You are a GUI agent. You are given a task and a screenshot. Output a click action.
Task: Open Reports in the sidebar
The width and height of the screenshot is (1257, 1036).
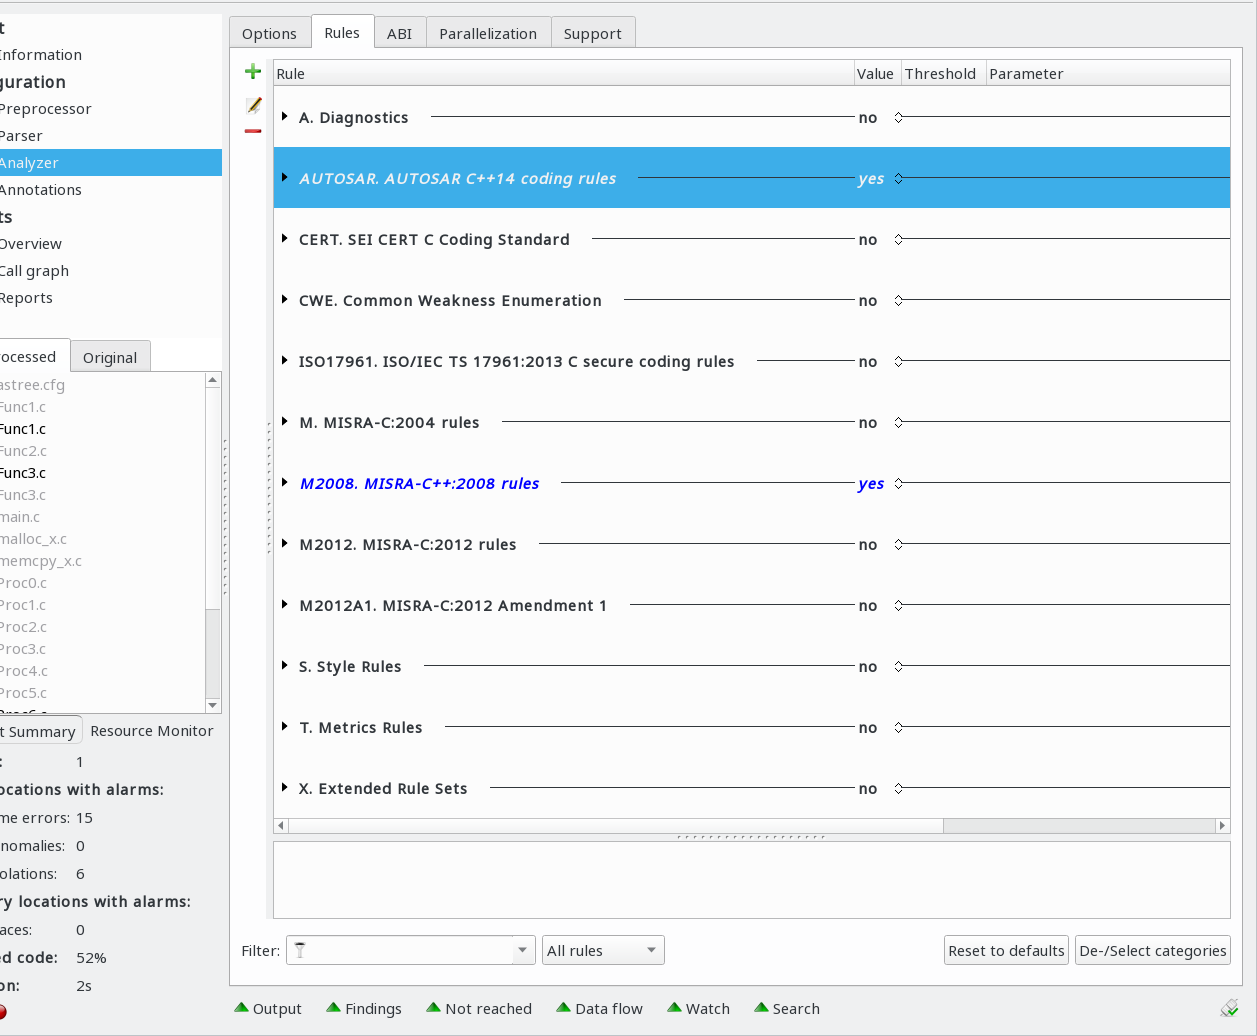[x=27, y=298]
